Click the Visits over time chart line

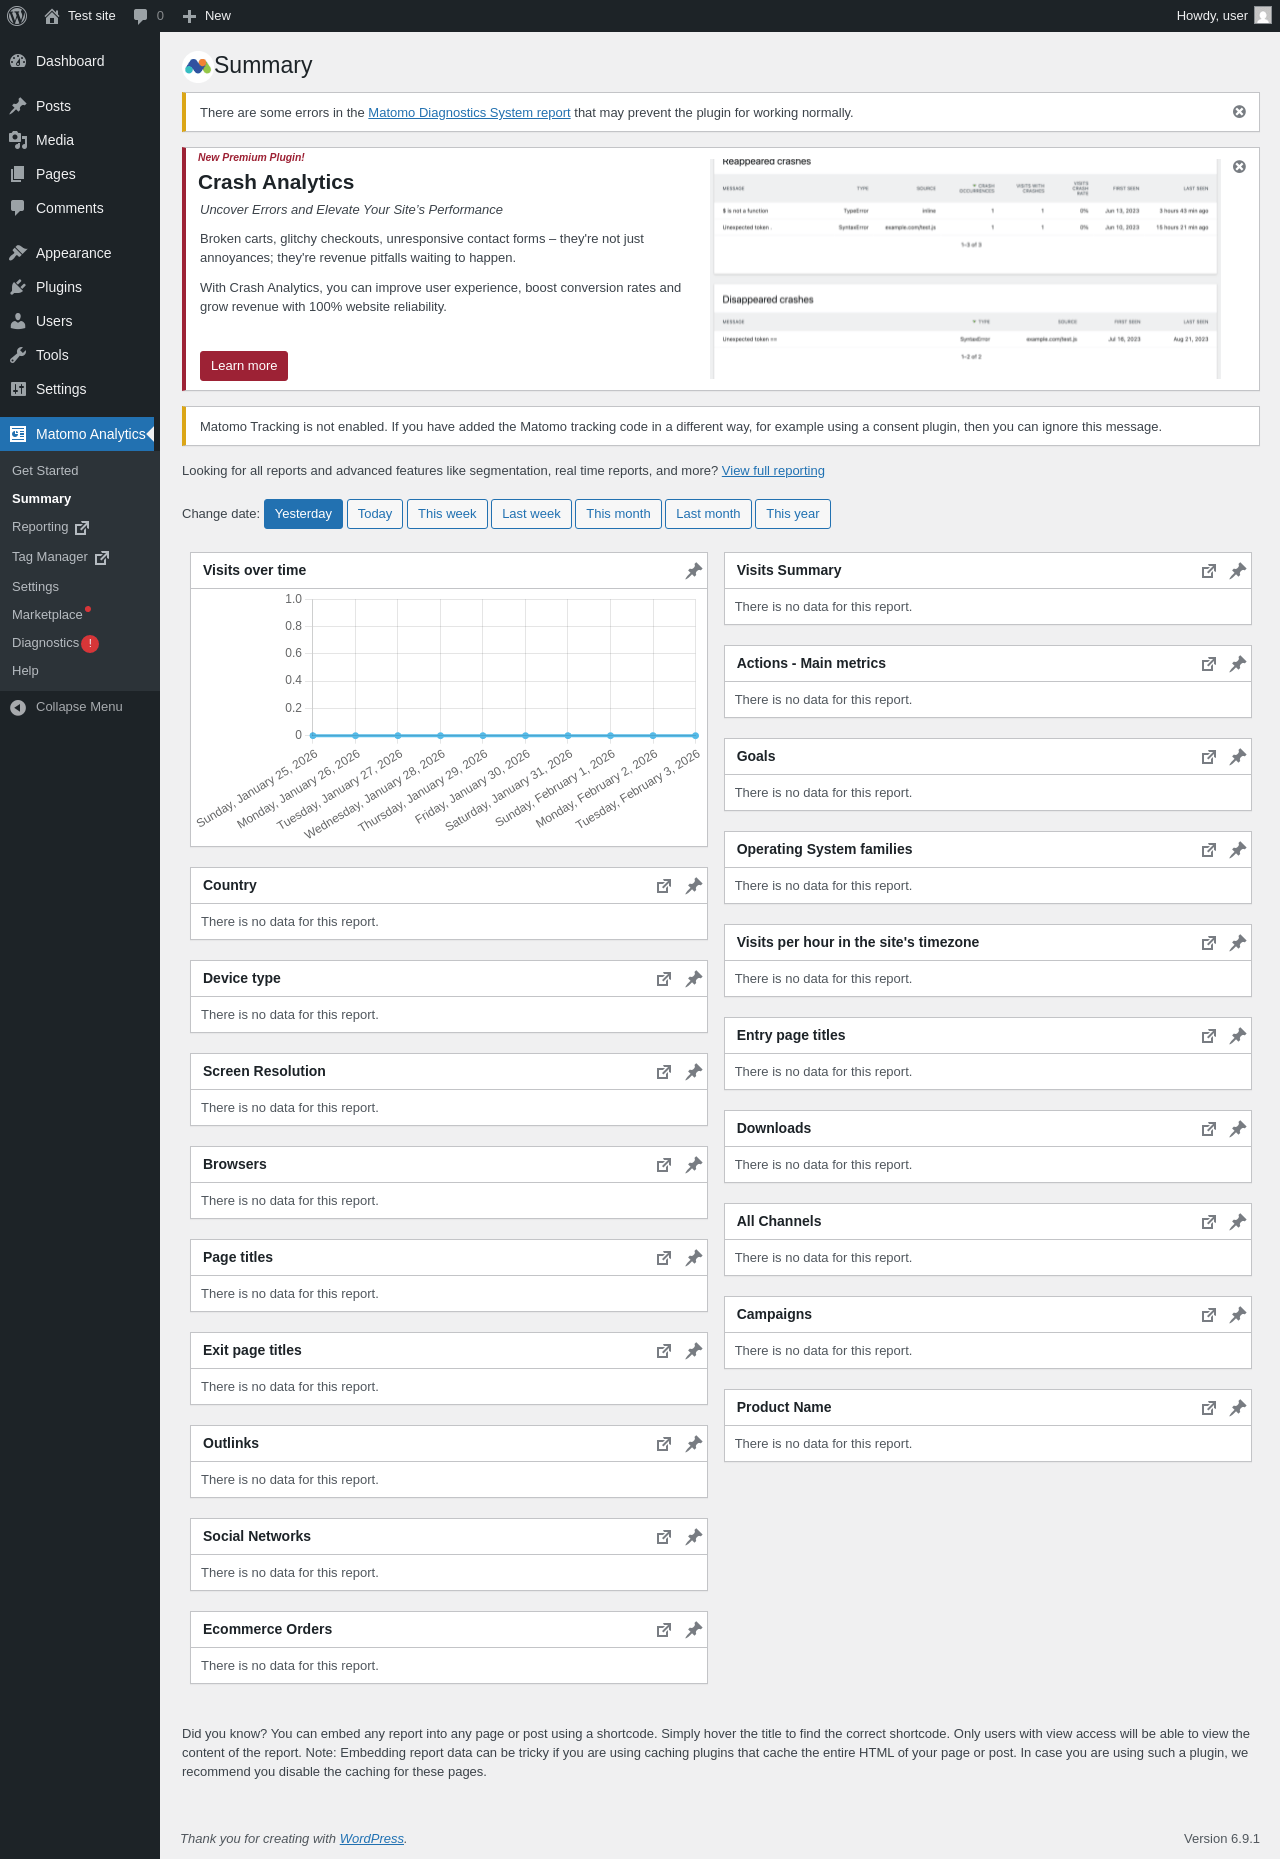[504, 735]
